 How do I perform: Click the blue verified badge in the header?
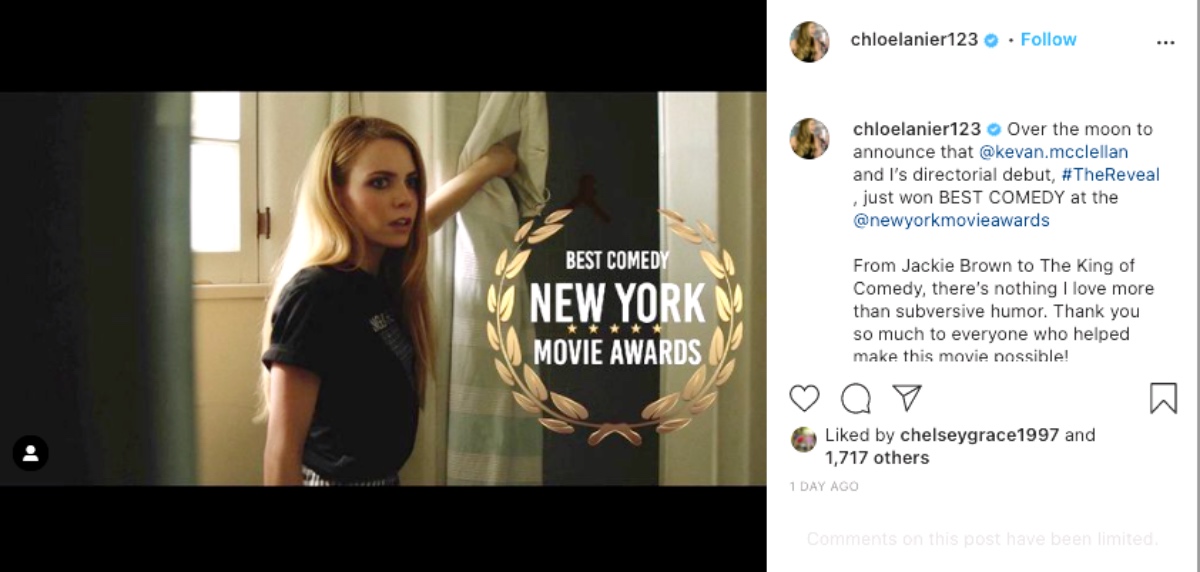[992, 40]
